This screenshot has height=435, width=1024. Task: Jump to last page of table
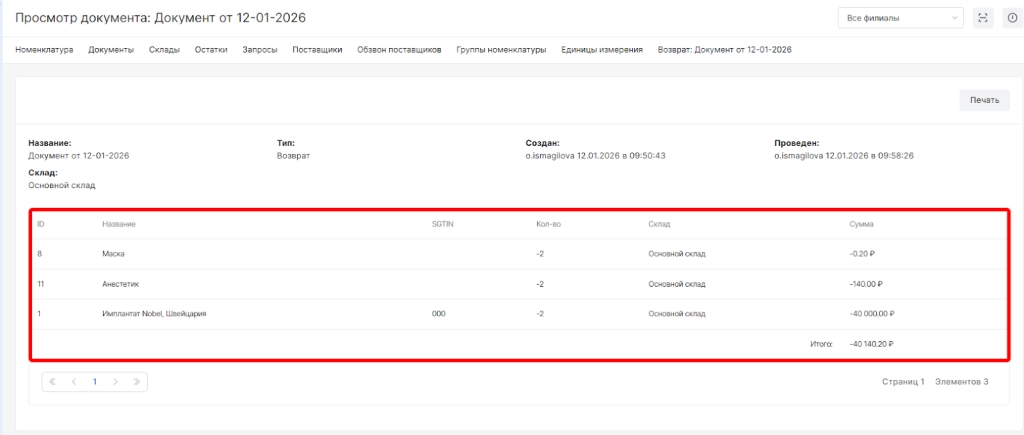coord(136,381)
